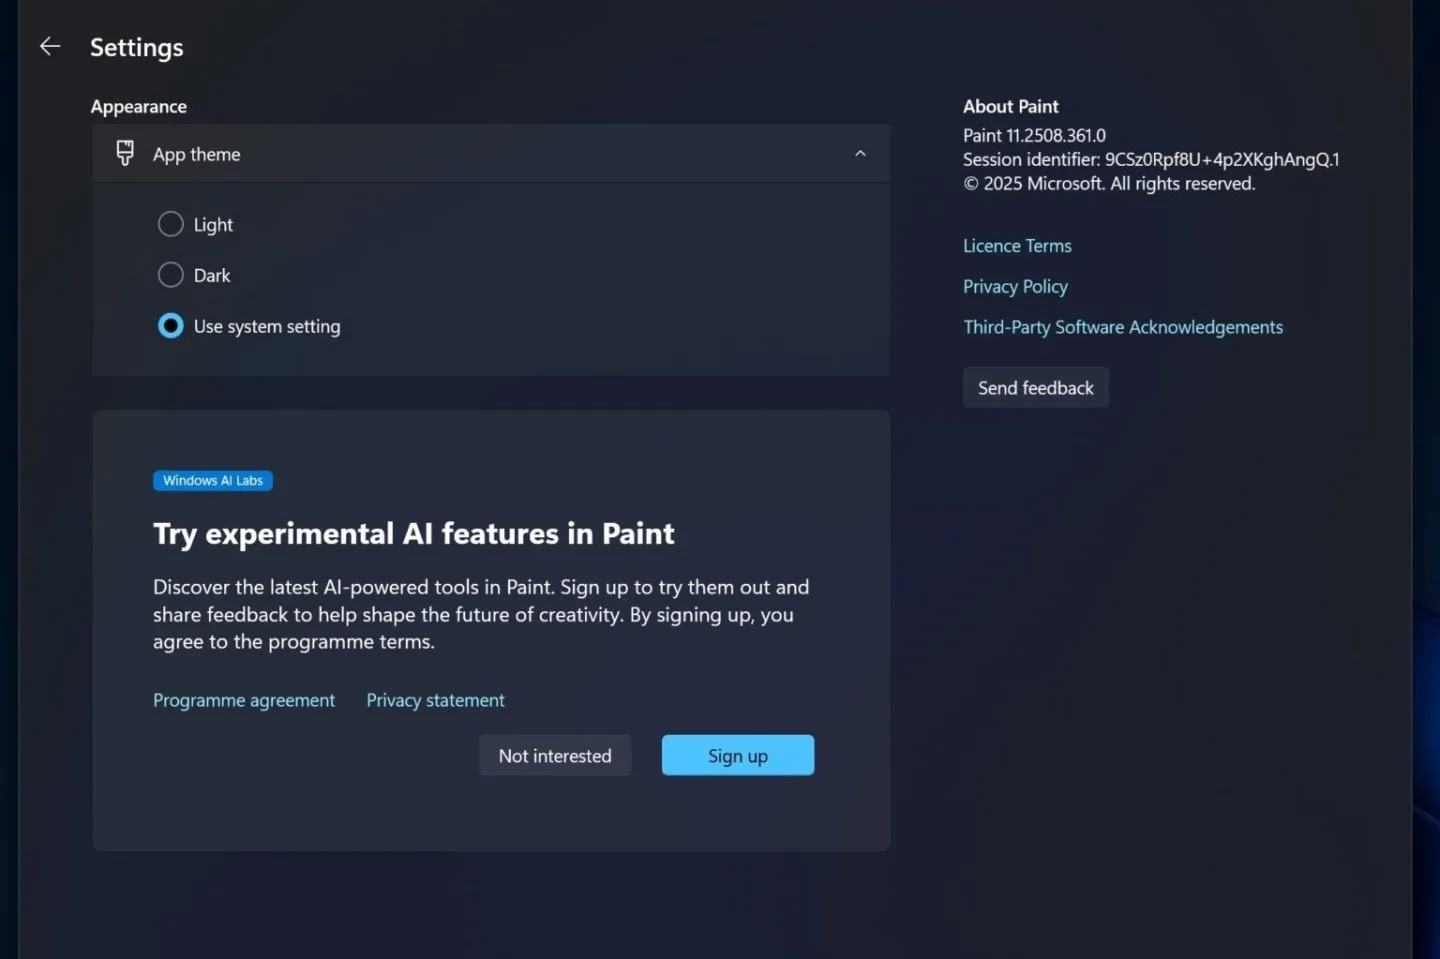Click the Appearance section header

tap(138, 106)
